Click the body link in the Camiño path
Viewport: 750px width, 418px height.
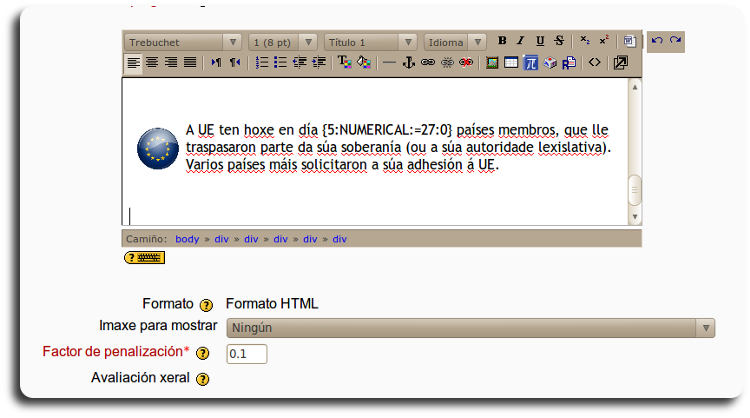[187, 239]
